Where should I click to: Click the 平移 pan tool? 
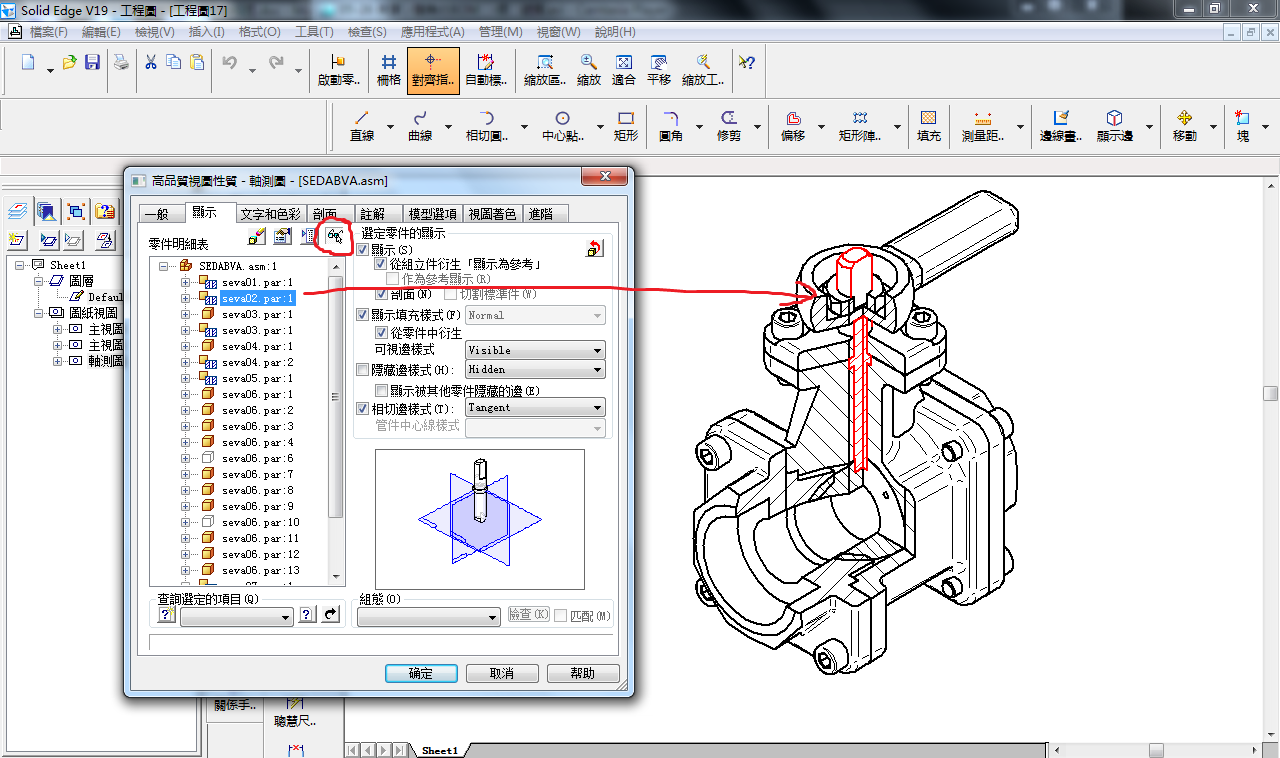659,70
